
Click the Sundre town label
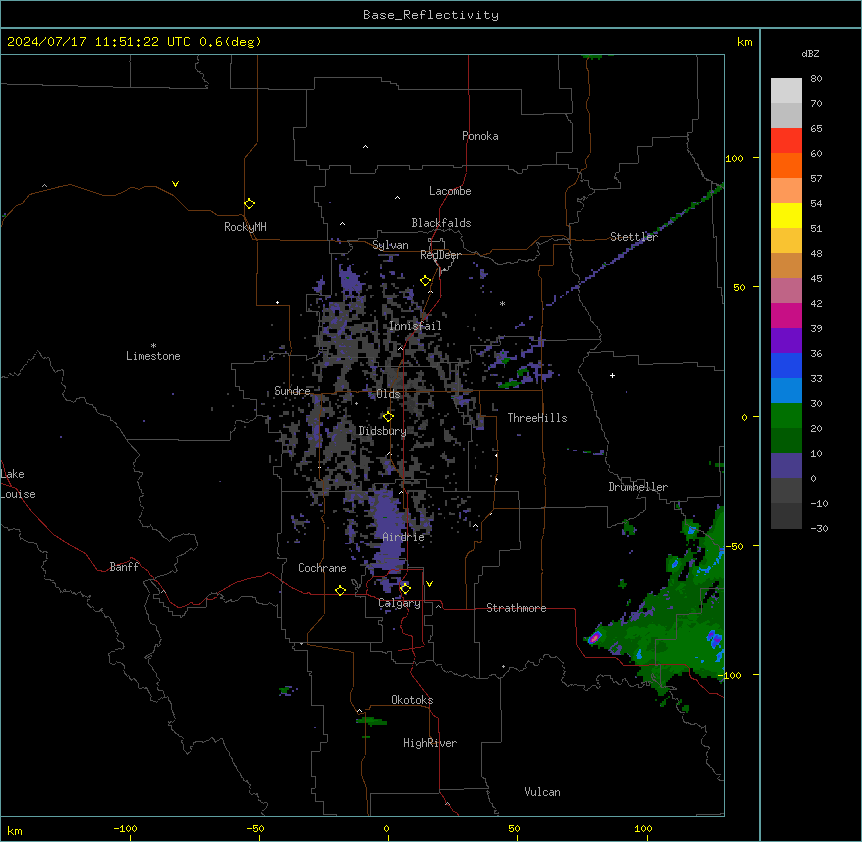(292, 391)
